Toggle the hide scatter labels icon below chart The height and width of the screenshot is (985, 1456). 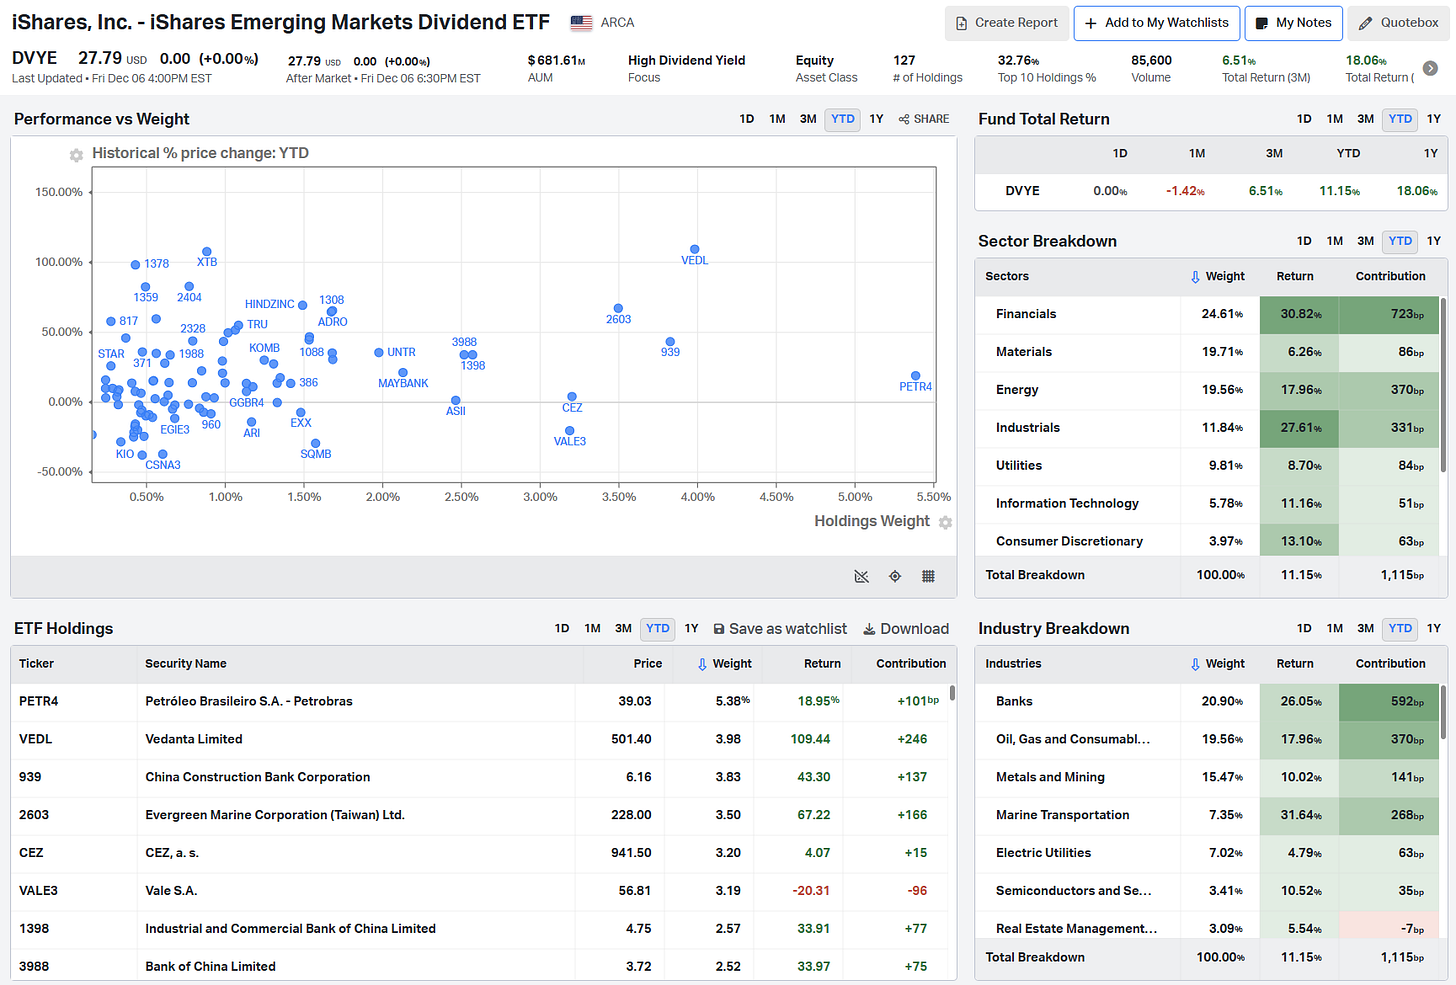point(862,576)
